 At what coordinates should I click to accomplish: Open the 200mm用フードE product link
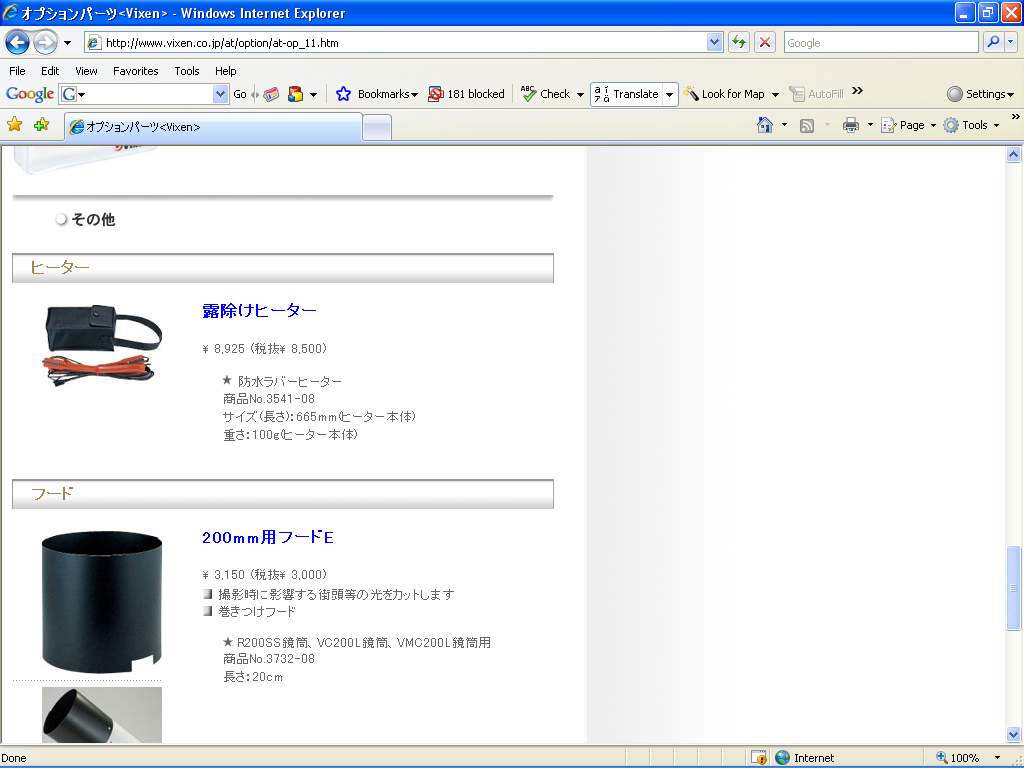click(x=268, y=537)
